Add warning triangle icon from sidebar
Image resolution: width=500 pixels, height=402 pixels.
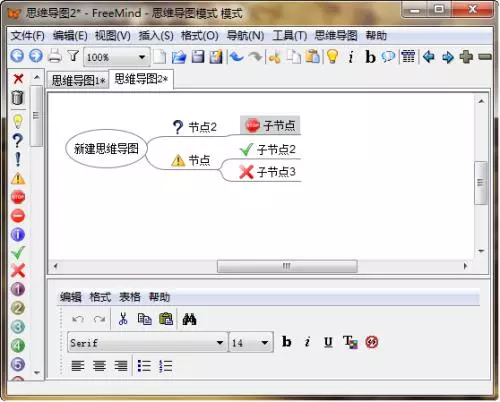coord(18,179)
